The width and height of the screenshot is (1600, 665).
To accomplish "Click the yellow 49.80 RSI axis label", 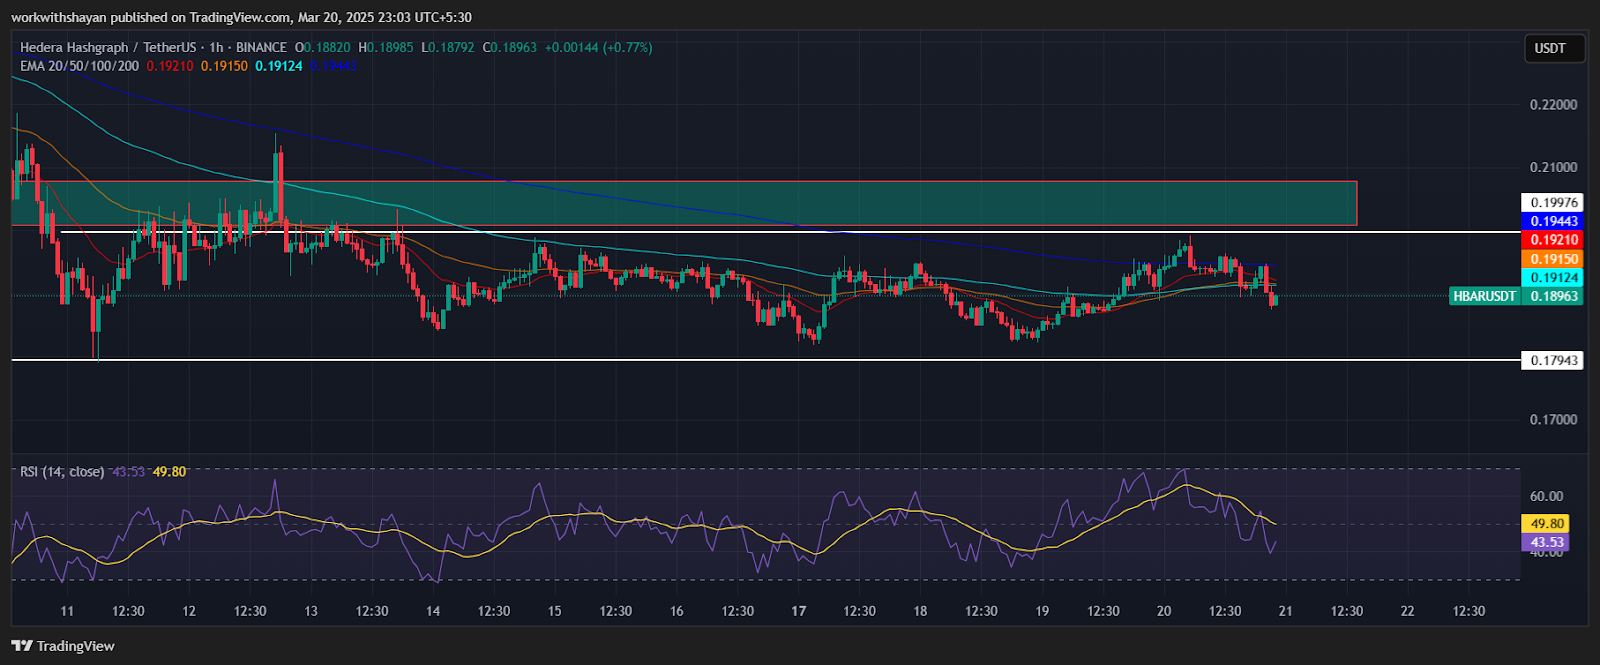I will coord(1546,523).
